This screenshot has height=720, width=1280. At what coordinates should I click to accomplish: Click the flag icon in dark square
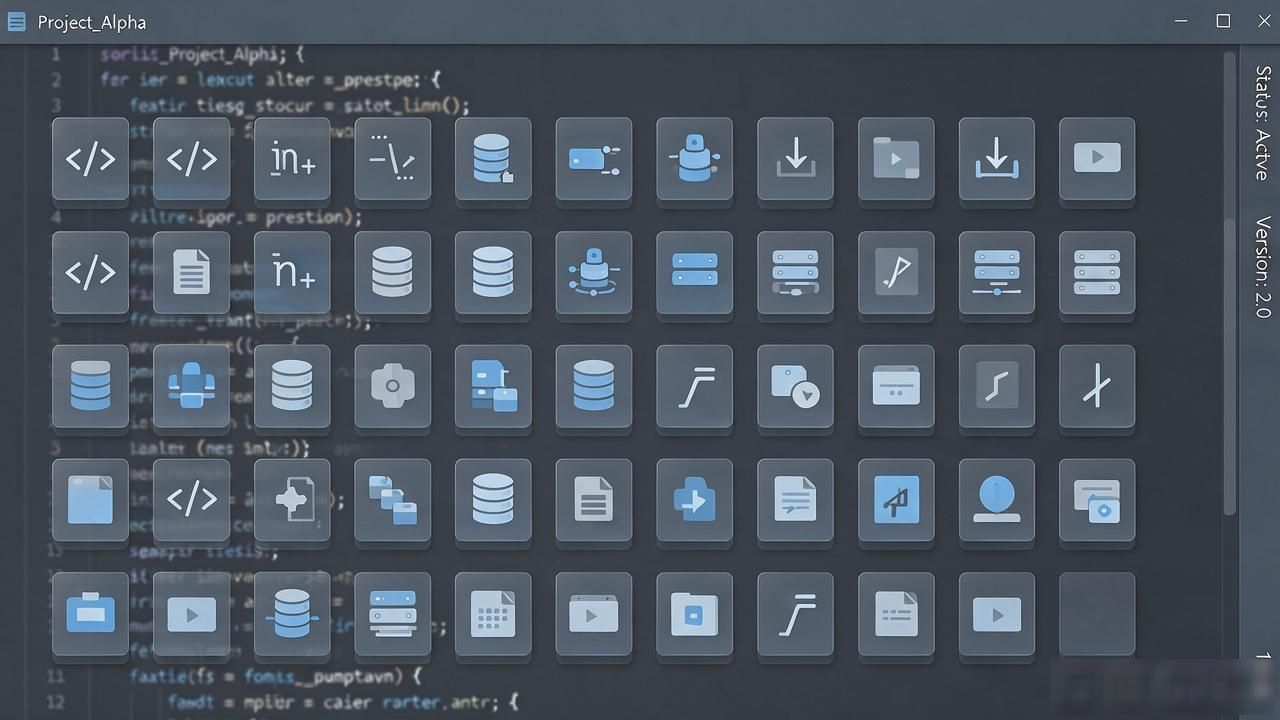pos(896,272)
